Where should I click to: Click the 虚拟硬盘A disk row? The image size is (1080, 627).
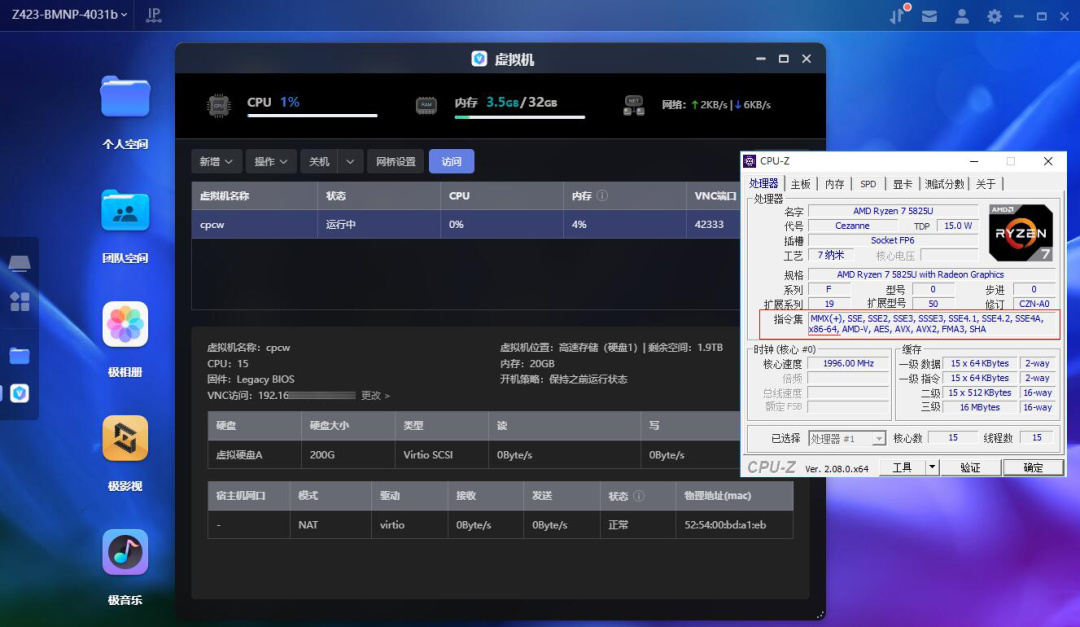(x=475, y=455)
